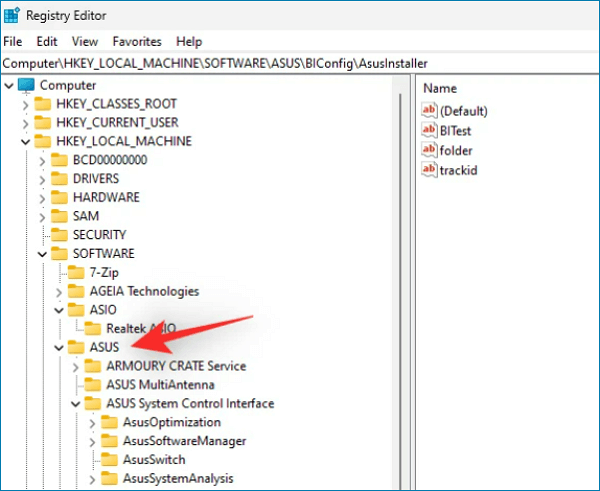The image size is (600, 491).
Task: Click the AsusSwitch folder icon
Action: click(110, 460)
